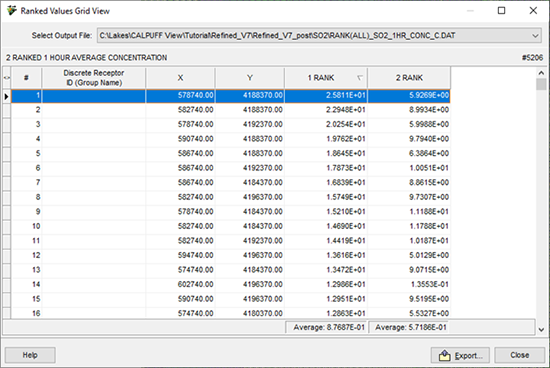The image size is (550, 368).
Task: Click the Y column header
Action: point(250,78)
